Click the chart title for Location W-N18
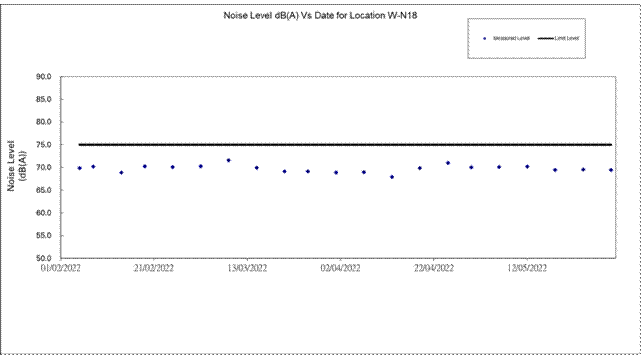This screenshot has height=360, width=643. pos(320,16)
